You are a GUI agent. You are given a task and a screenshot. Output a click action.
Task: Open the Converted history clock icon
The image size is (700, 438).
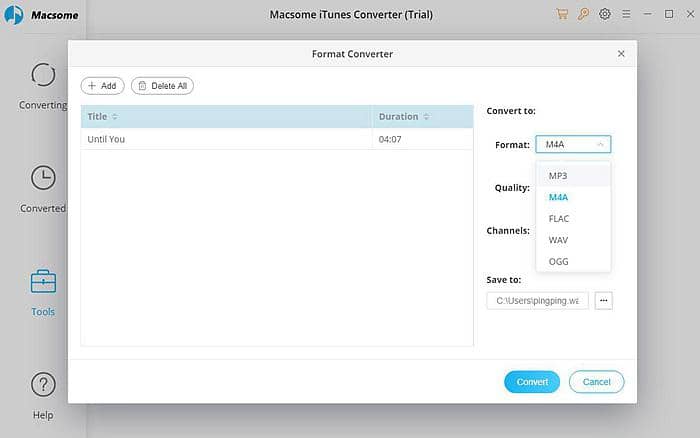(43, 178)
